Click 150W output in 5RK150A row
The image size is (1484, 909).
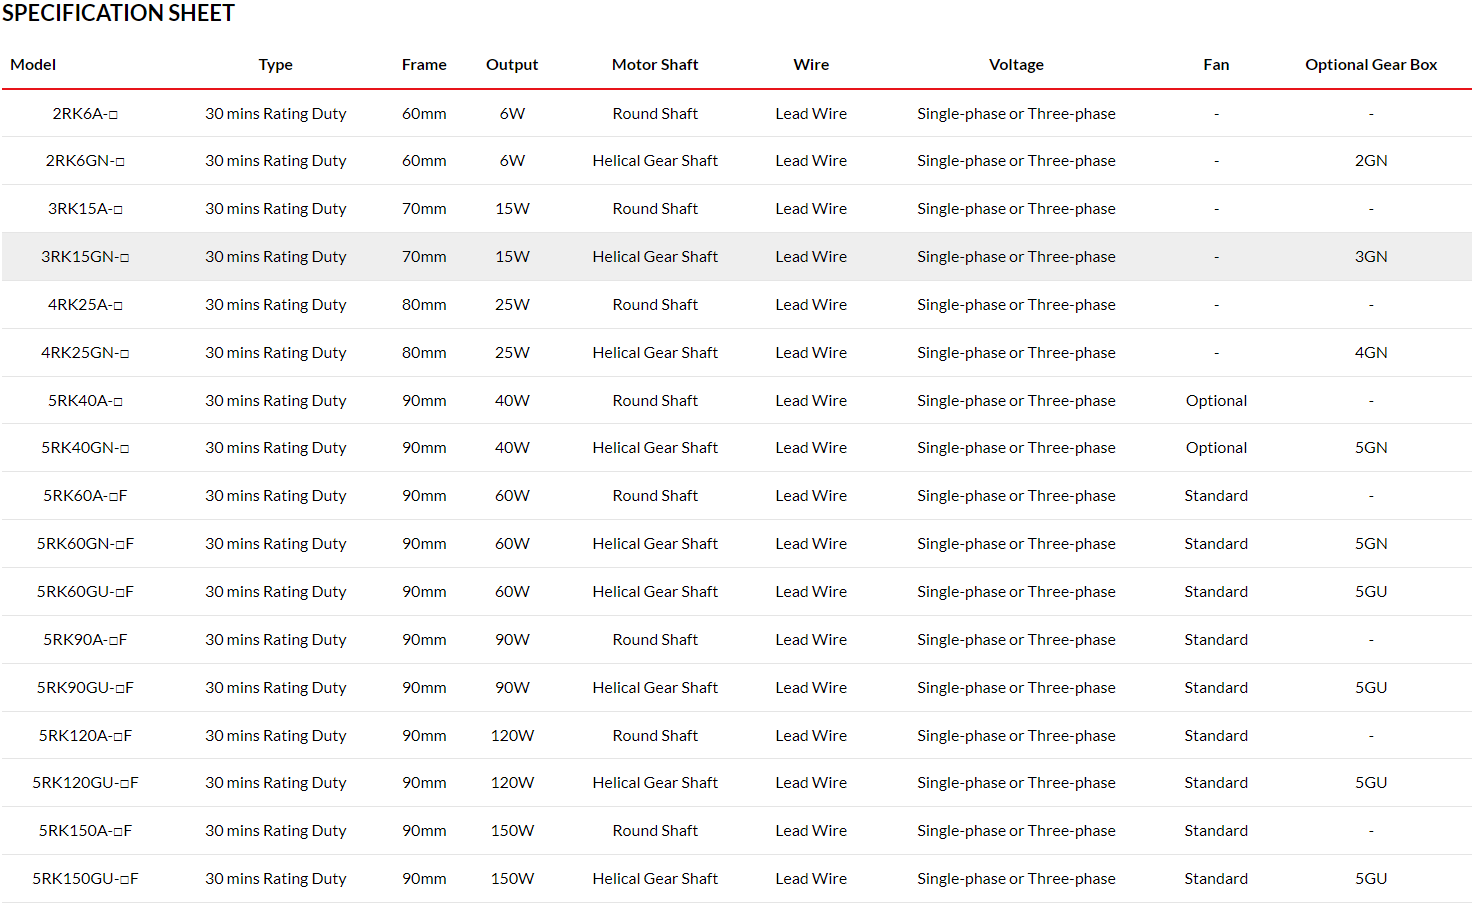pos(512,831)
